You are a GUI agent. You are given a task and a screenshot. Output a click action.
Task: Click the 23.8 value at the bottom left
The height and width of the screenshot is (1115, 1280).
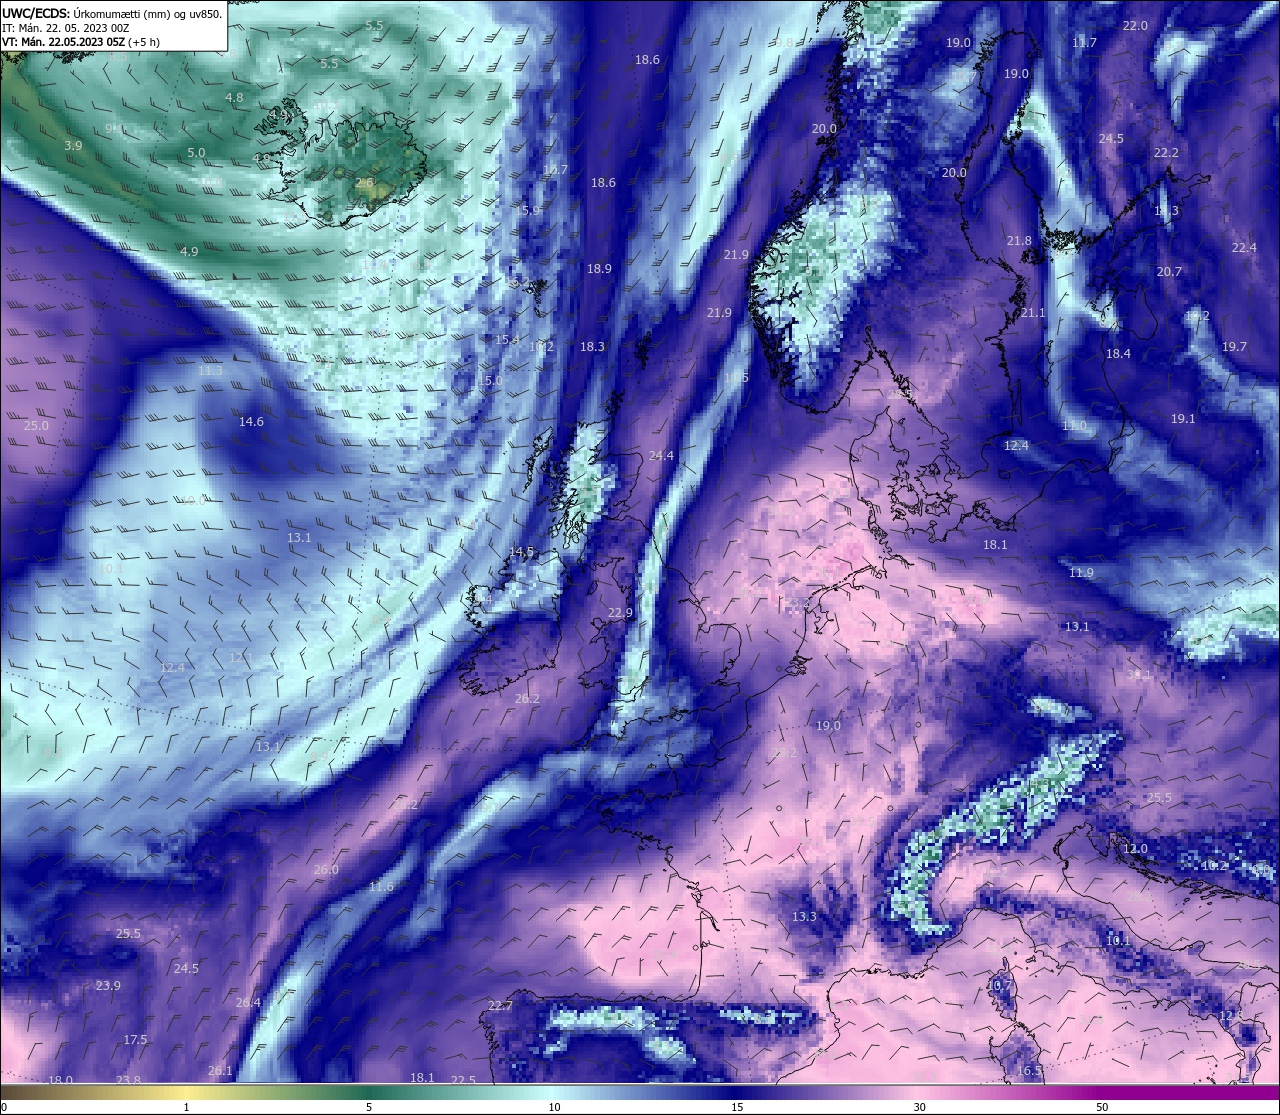point(128,1081)
